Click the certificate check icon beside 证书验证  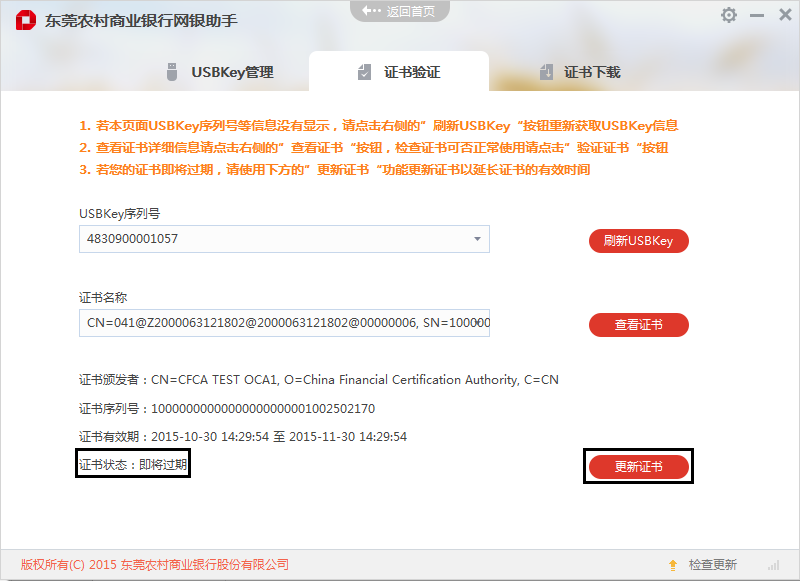coord(365,72)
